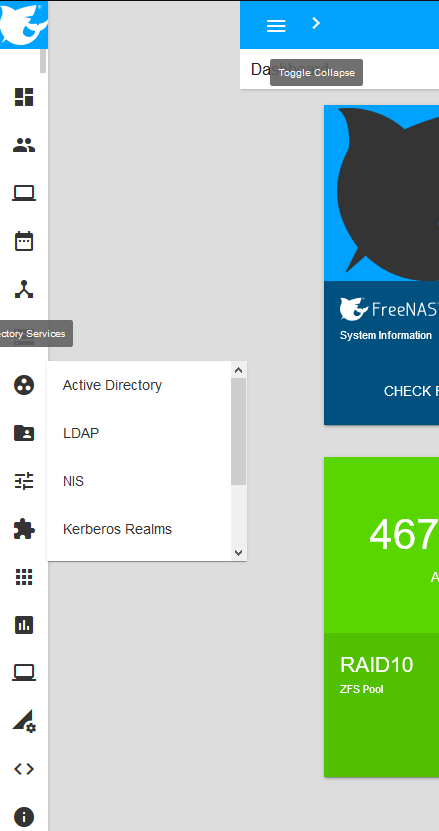Click the submenu scrollbar thumb
The image size is (439, 831).
pyautogui.click(x=239, y=431)
